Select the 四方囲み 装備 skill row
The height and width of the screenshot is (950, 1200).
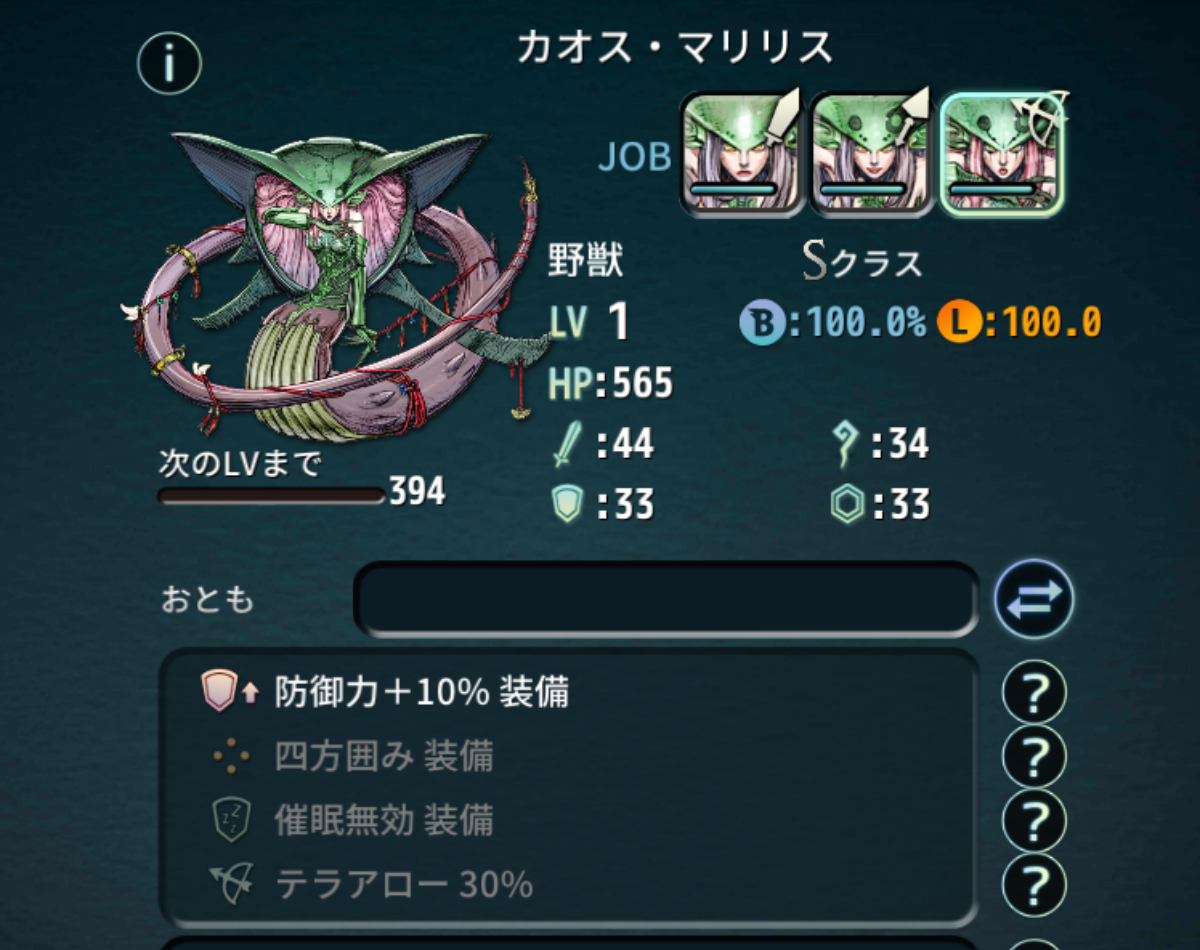pos(568,757)
